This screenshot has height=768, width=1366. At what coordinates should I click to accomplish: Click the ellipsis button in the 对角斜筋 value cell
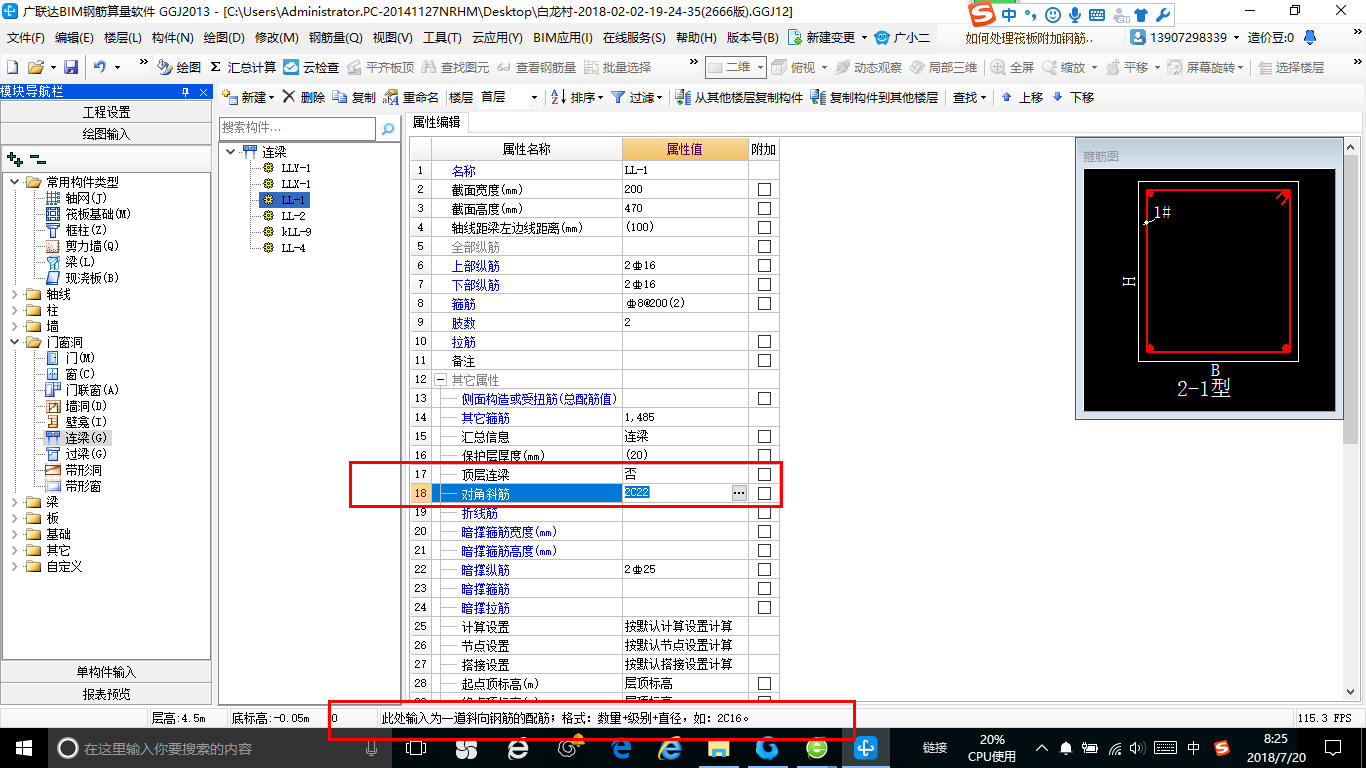(739, 493)
